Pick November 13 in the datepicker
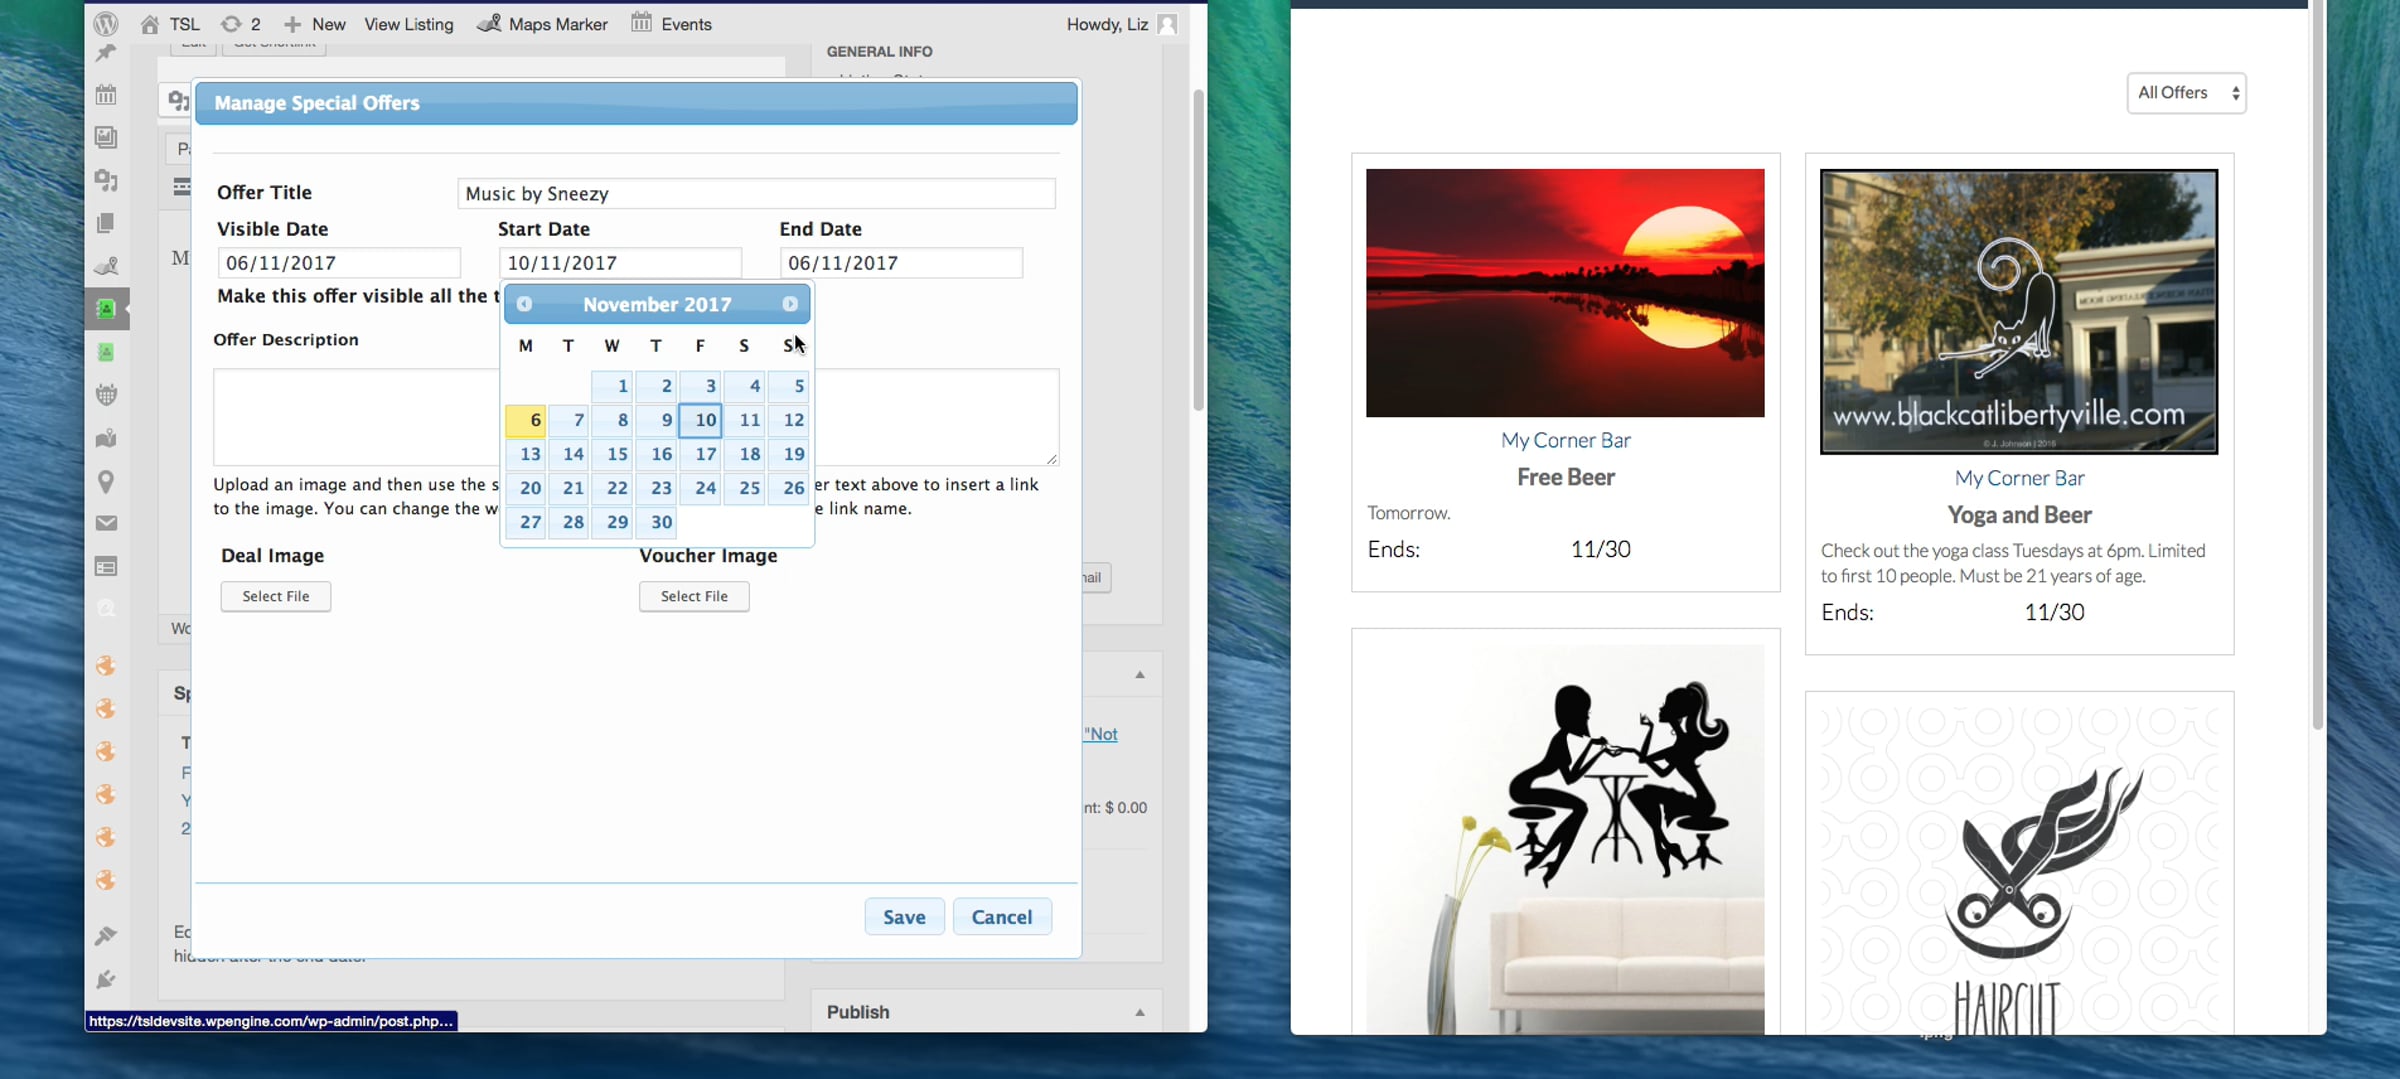 point(525,454)
